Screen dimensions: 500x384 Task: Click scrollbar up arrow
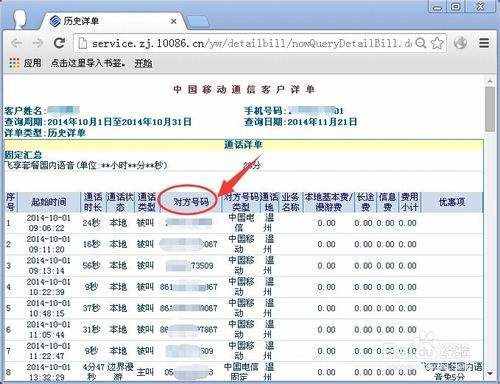click(490, 81)
